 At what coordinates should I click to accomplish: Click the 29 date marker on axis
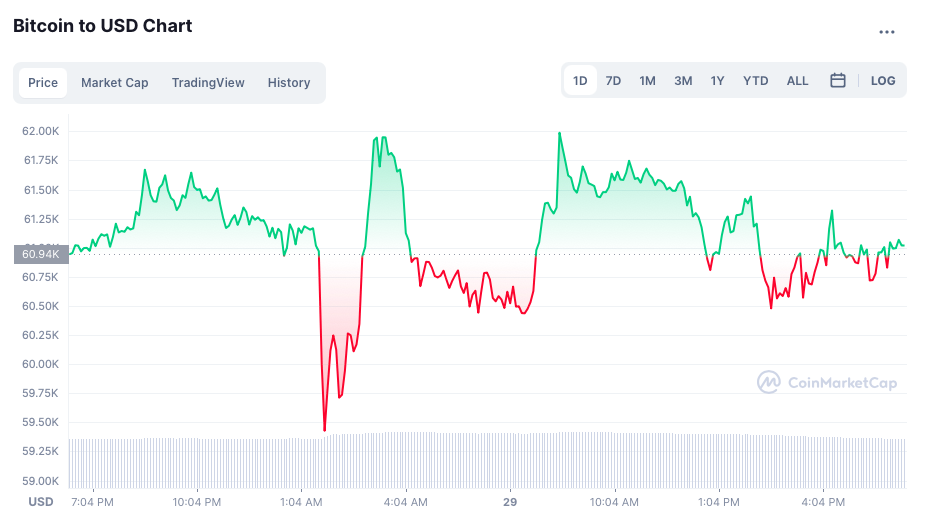(x=510, y=501)
